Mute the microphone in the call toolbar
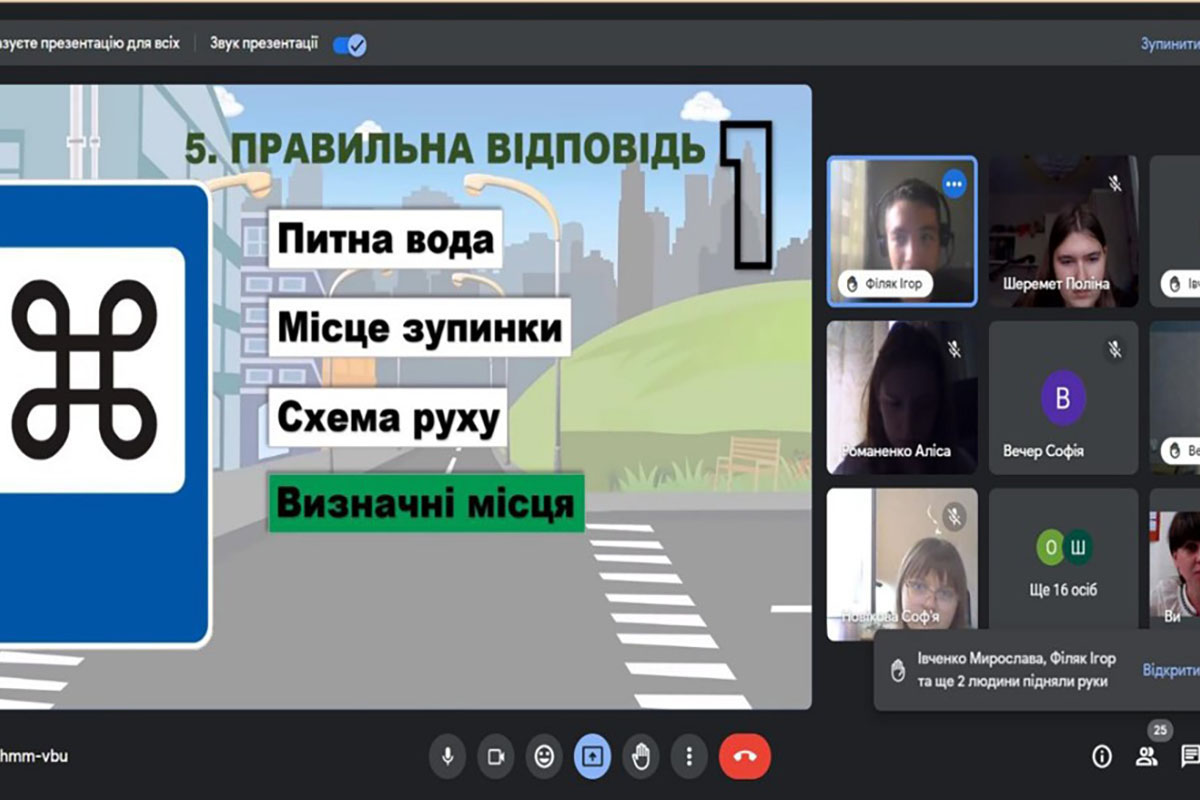This screenshot has width=1200, height=800. [x=448, y=756]
